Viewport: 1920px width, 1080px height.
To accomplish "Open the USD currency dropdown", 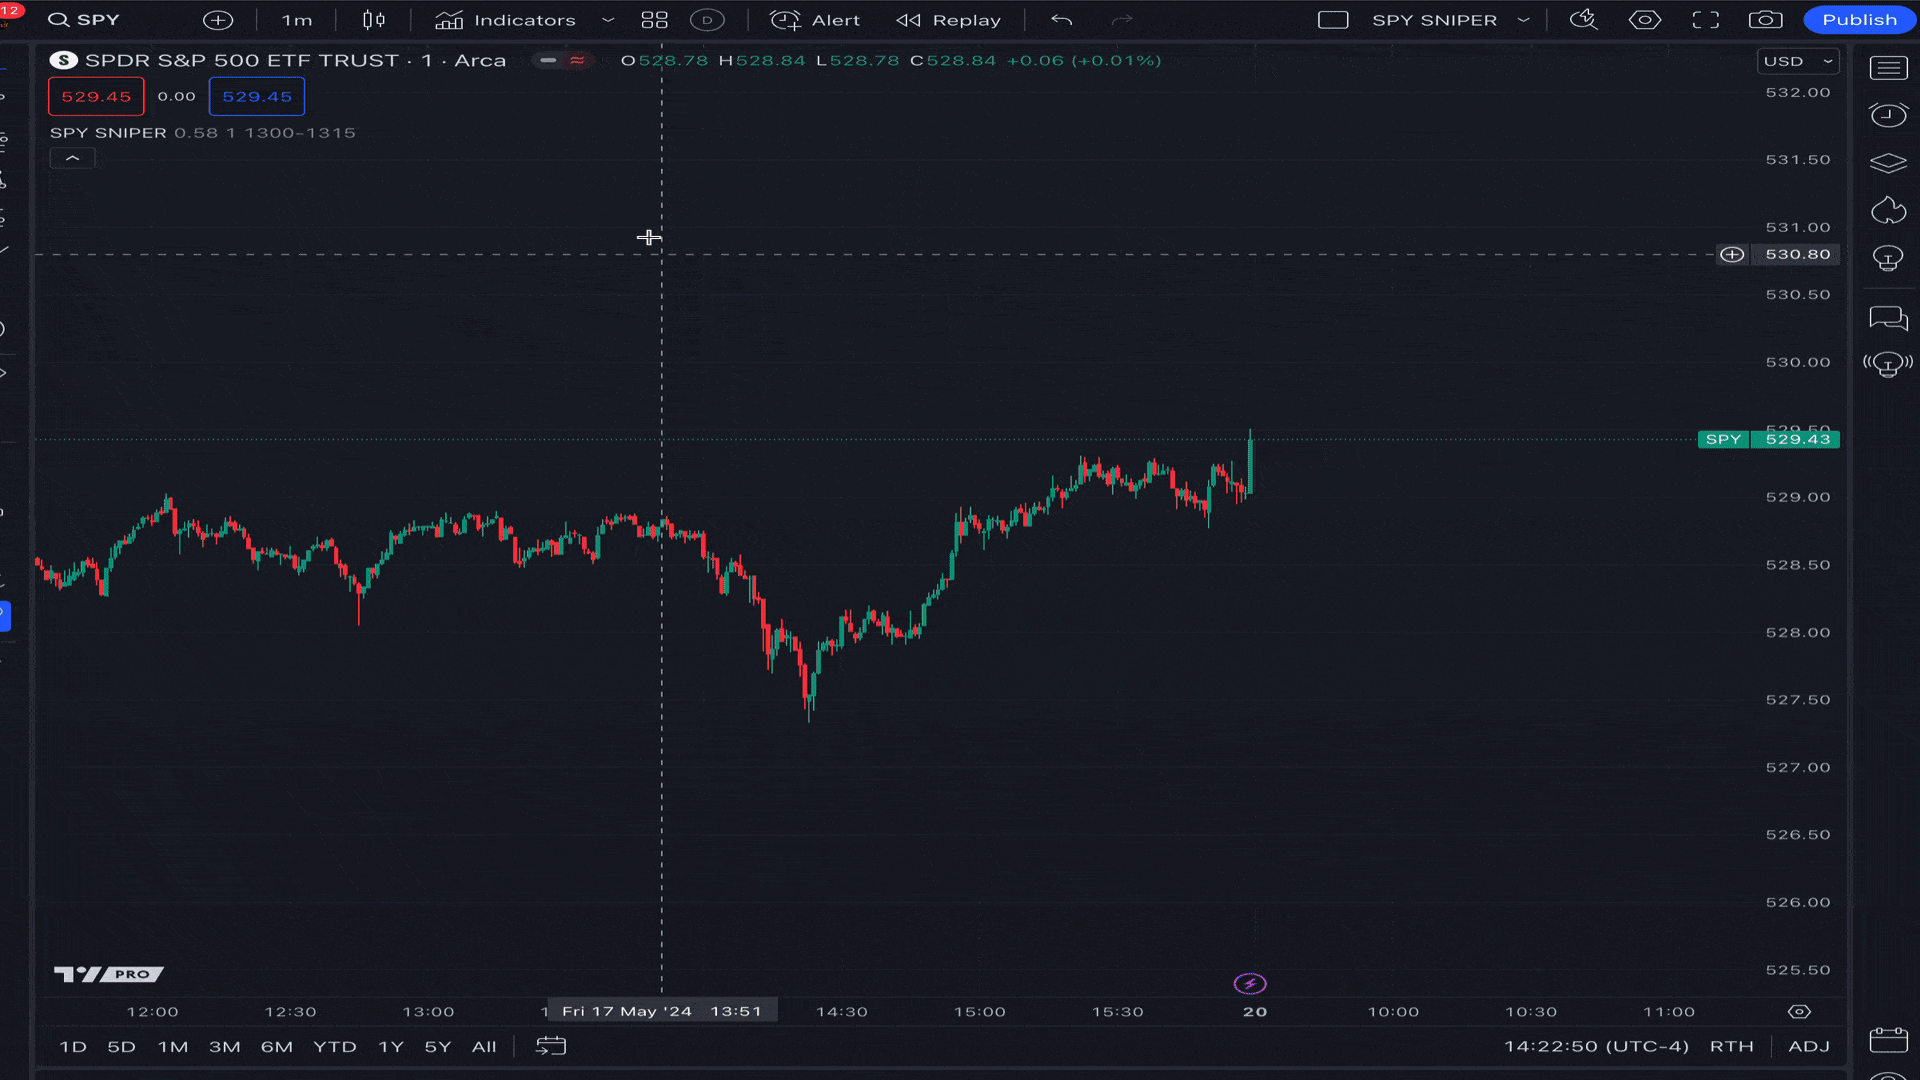I will point(1799,61).
